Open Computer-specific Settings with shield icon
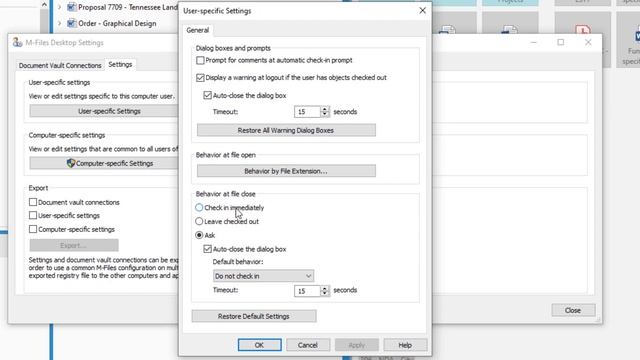The width and height of the screenshot is (640, 360). [x=104, y=163]
